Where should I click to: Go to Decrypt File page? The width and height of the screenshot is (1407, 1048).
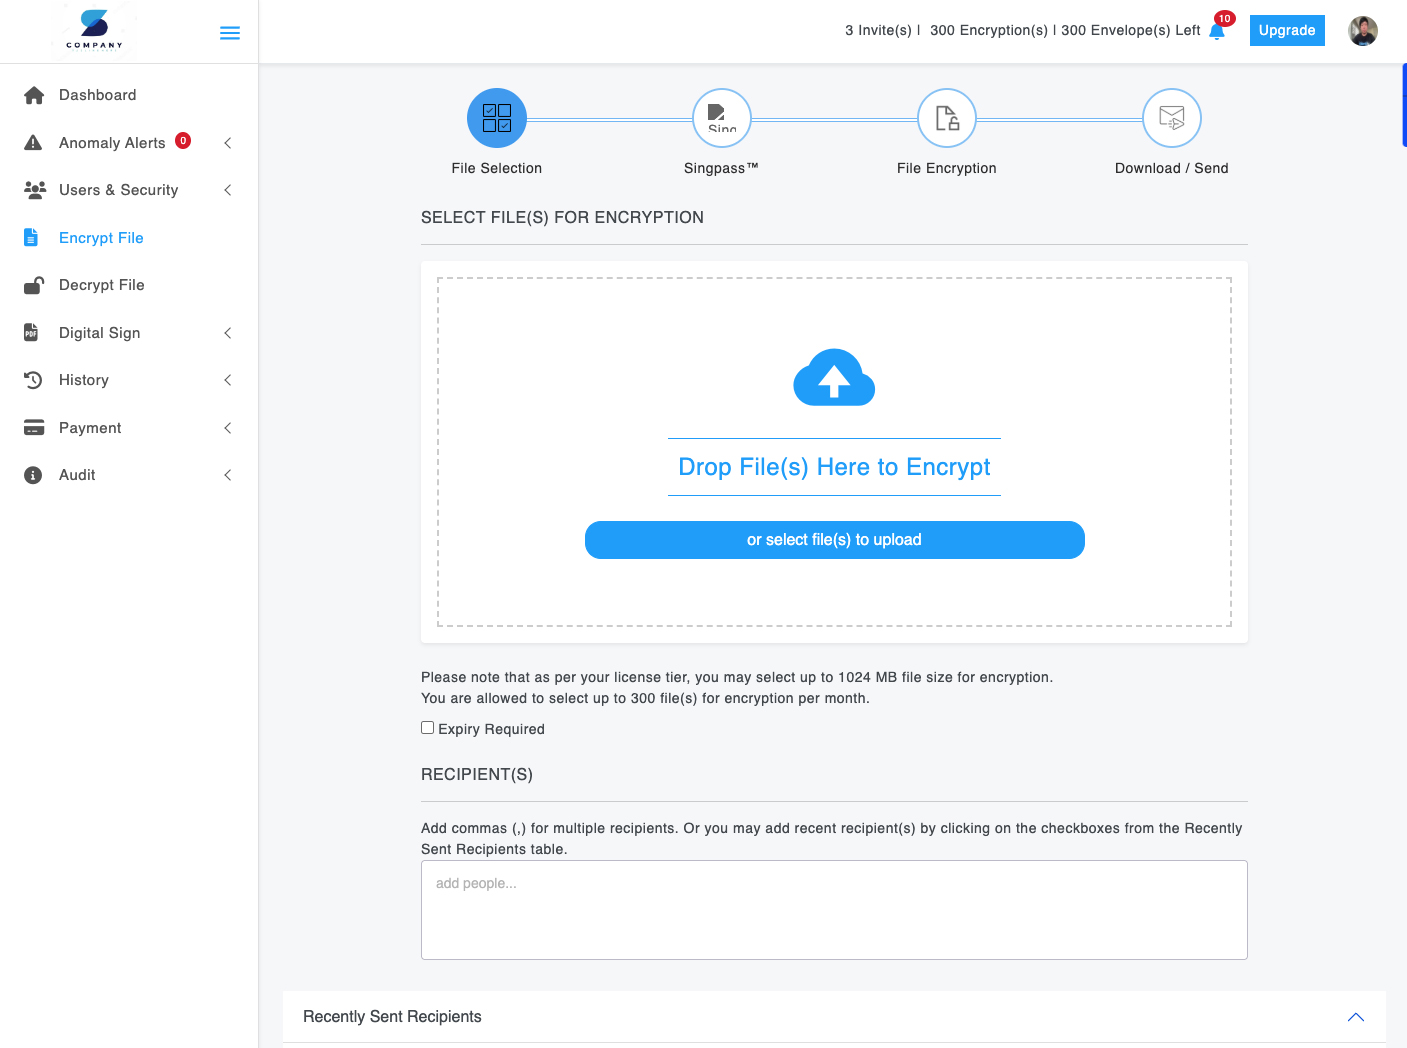click(101, 285)
